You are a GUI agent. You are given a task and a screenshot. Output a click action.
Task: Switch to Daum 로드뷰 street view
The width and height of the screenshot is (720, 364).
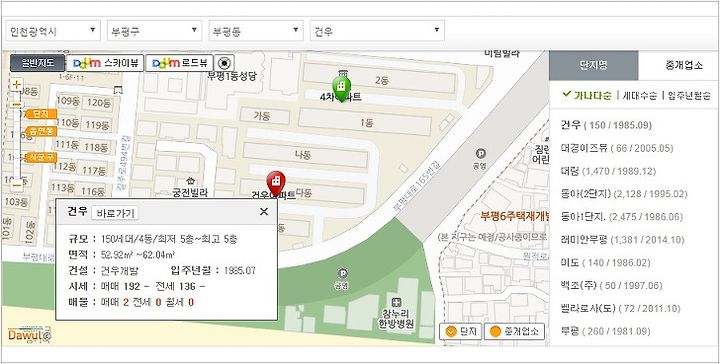(x=179, y=63)
